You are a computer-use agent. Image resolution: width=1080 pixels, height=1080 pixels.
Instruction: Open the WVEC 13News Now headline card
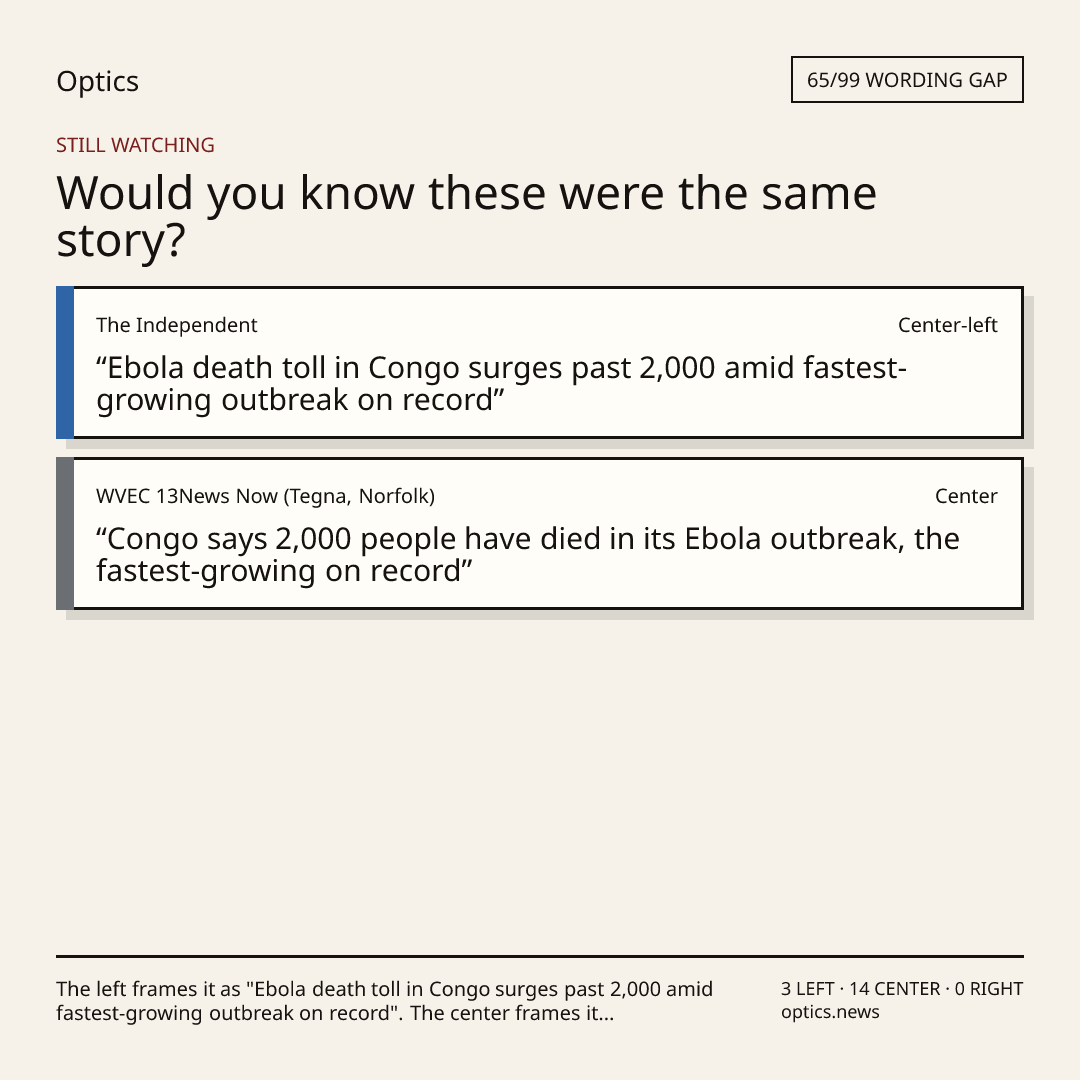pyautogui.click(x=540, y=533)
